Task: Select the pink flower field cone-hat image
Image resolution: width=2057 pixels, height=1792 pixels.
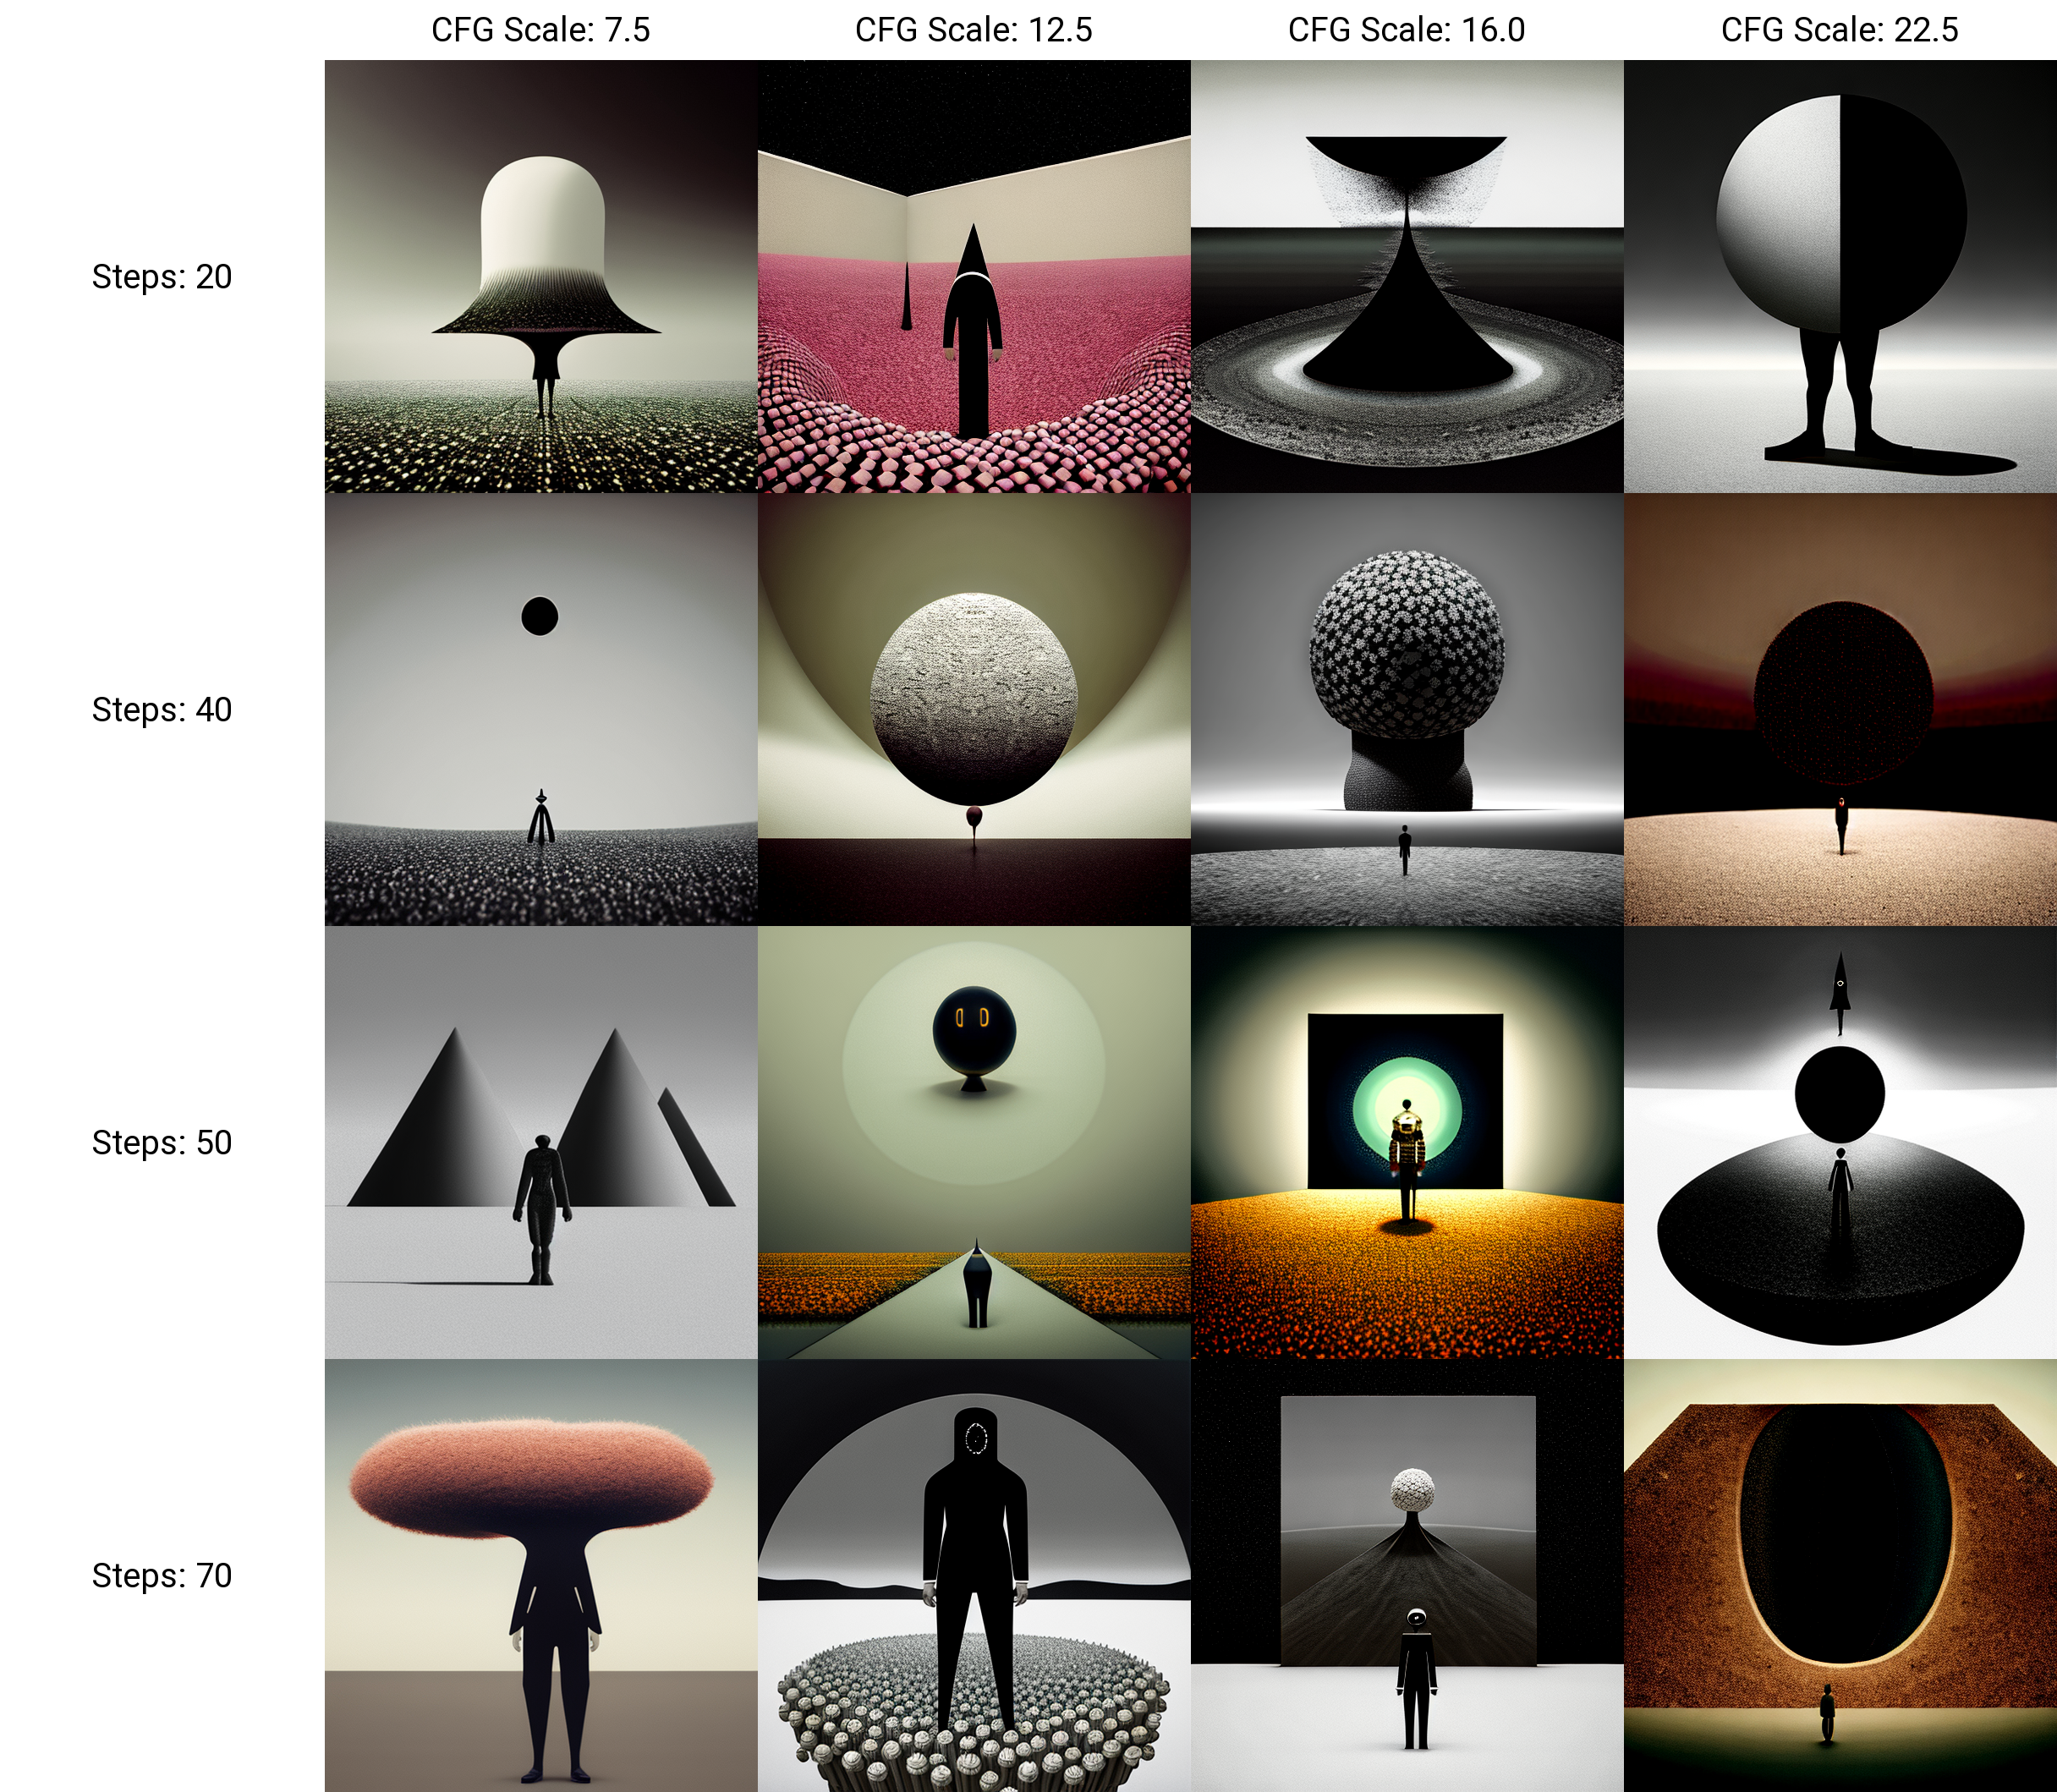Action: coord(973,276)
